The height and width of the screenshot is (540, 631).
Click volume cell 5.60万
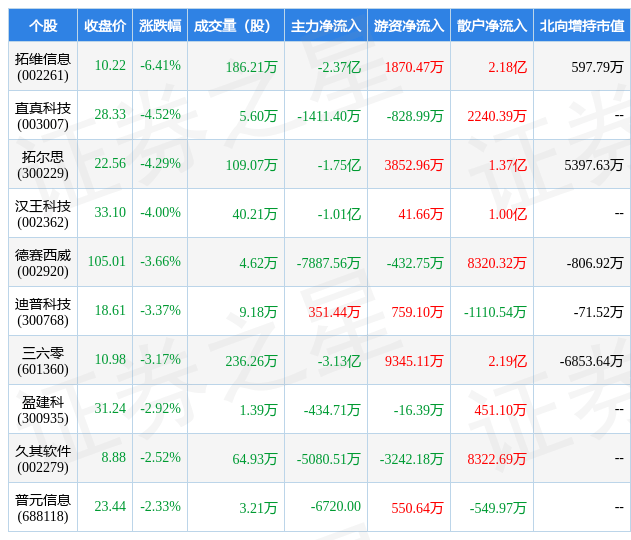click(258, 116)
